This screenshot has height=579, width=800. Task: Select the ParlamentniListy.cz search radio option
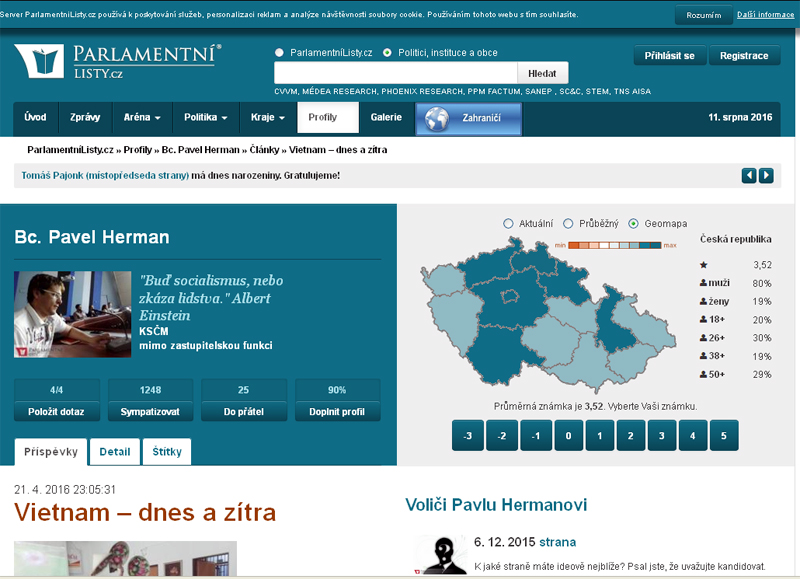pos(279,53)
